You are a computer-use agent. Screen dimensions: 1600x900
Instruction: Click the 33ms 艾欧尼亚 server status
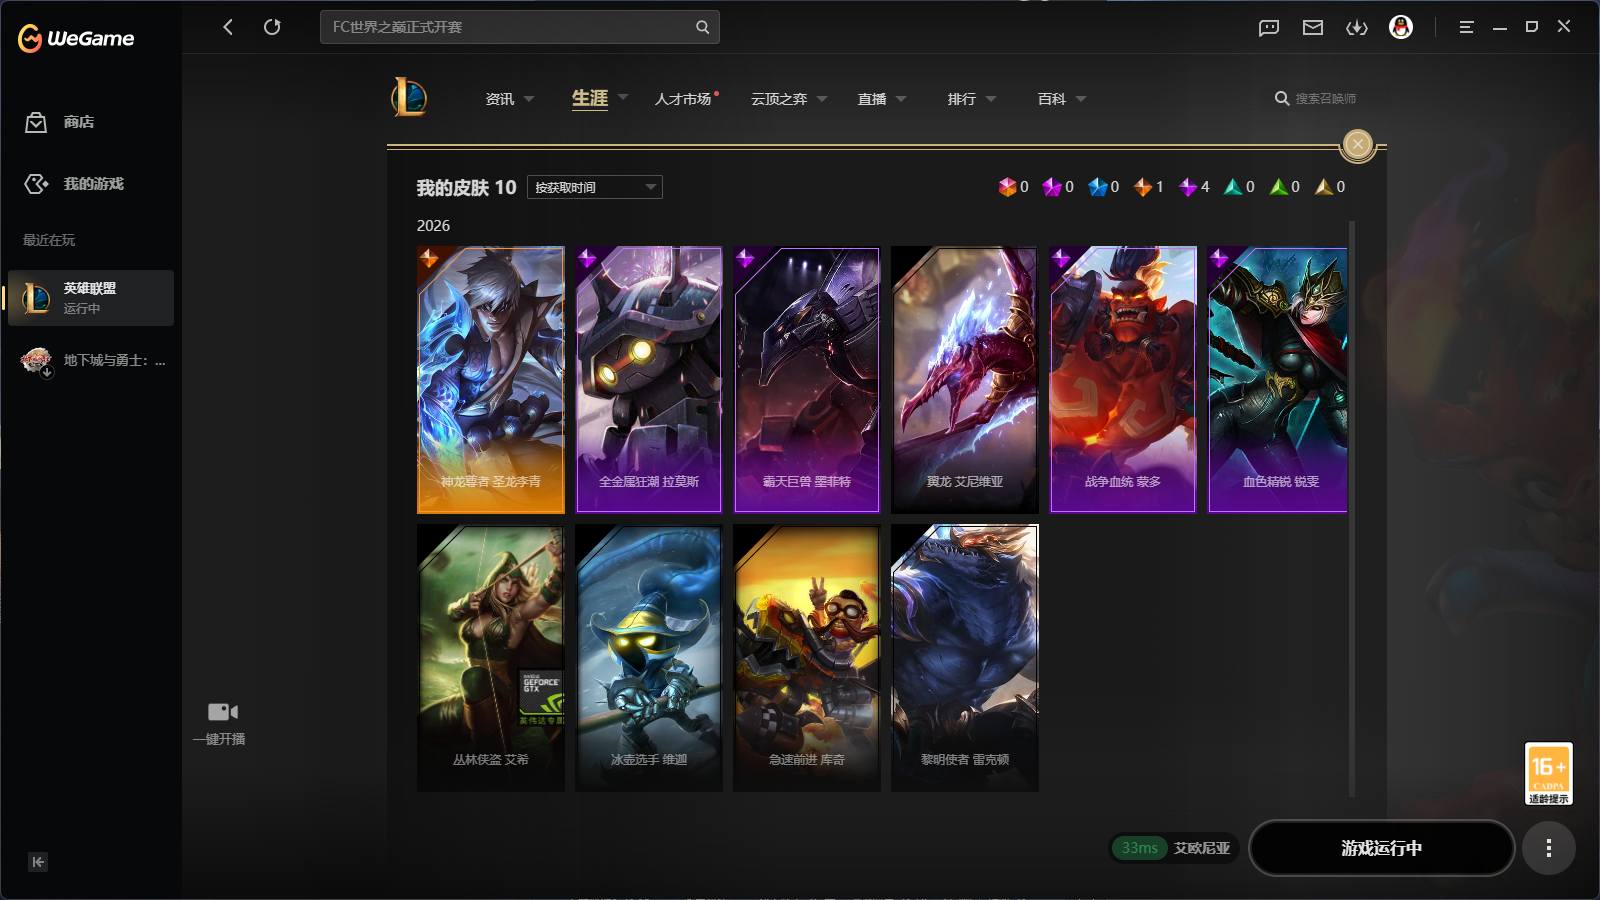point(1174,848)
